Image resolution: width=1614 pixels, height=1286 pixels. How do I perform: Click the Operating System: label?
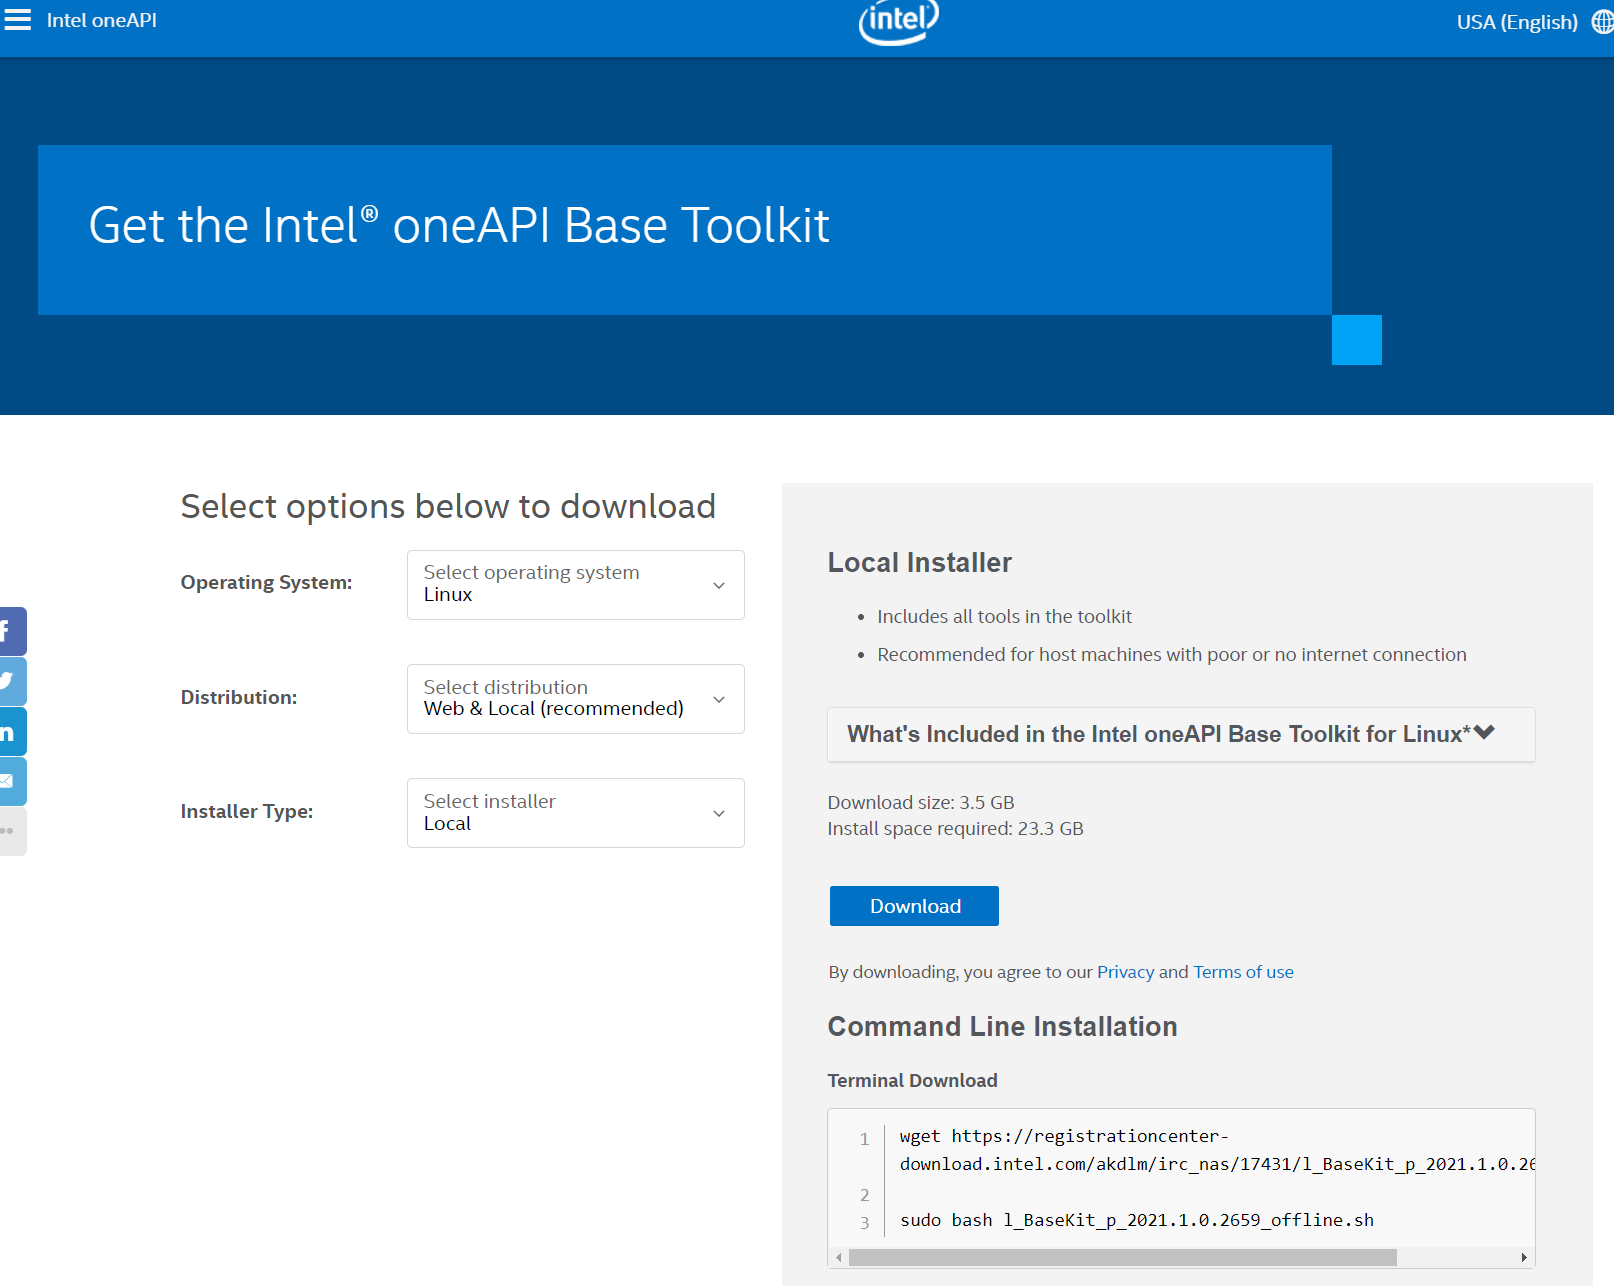pos(266,583)
